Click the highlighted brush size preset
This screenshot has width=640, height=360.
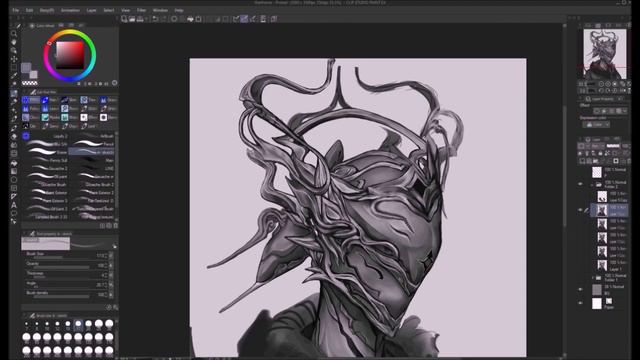coord(78,325)
